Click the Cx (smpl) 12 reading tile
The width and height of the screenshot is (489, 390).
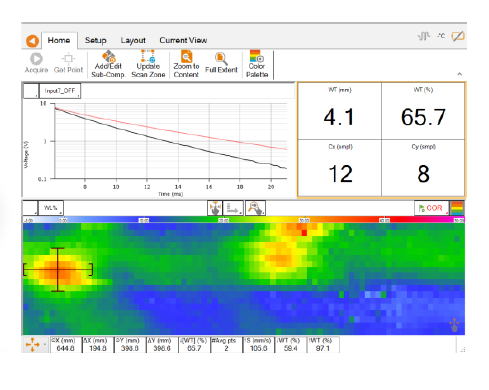tap(340, 168)
